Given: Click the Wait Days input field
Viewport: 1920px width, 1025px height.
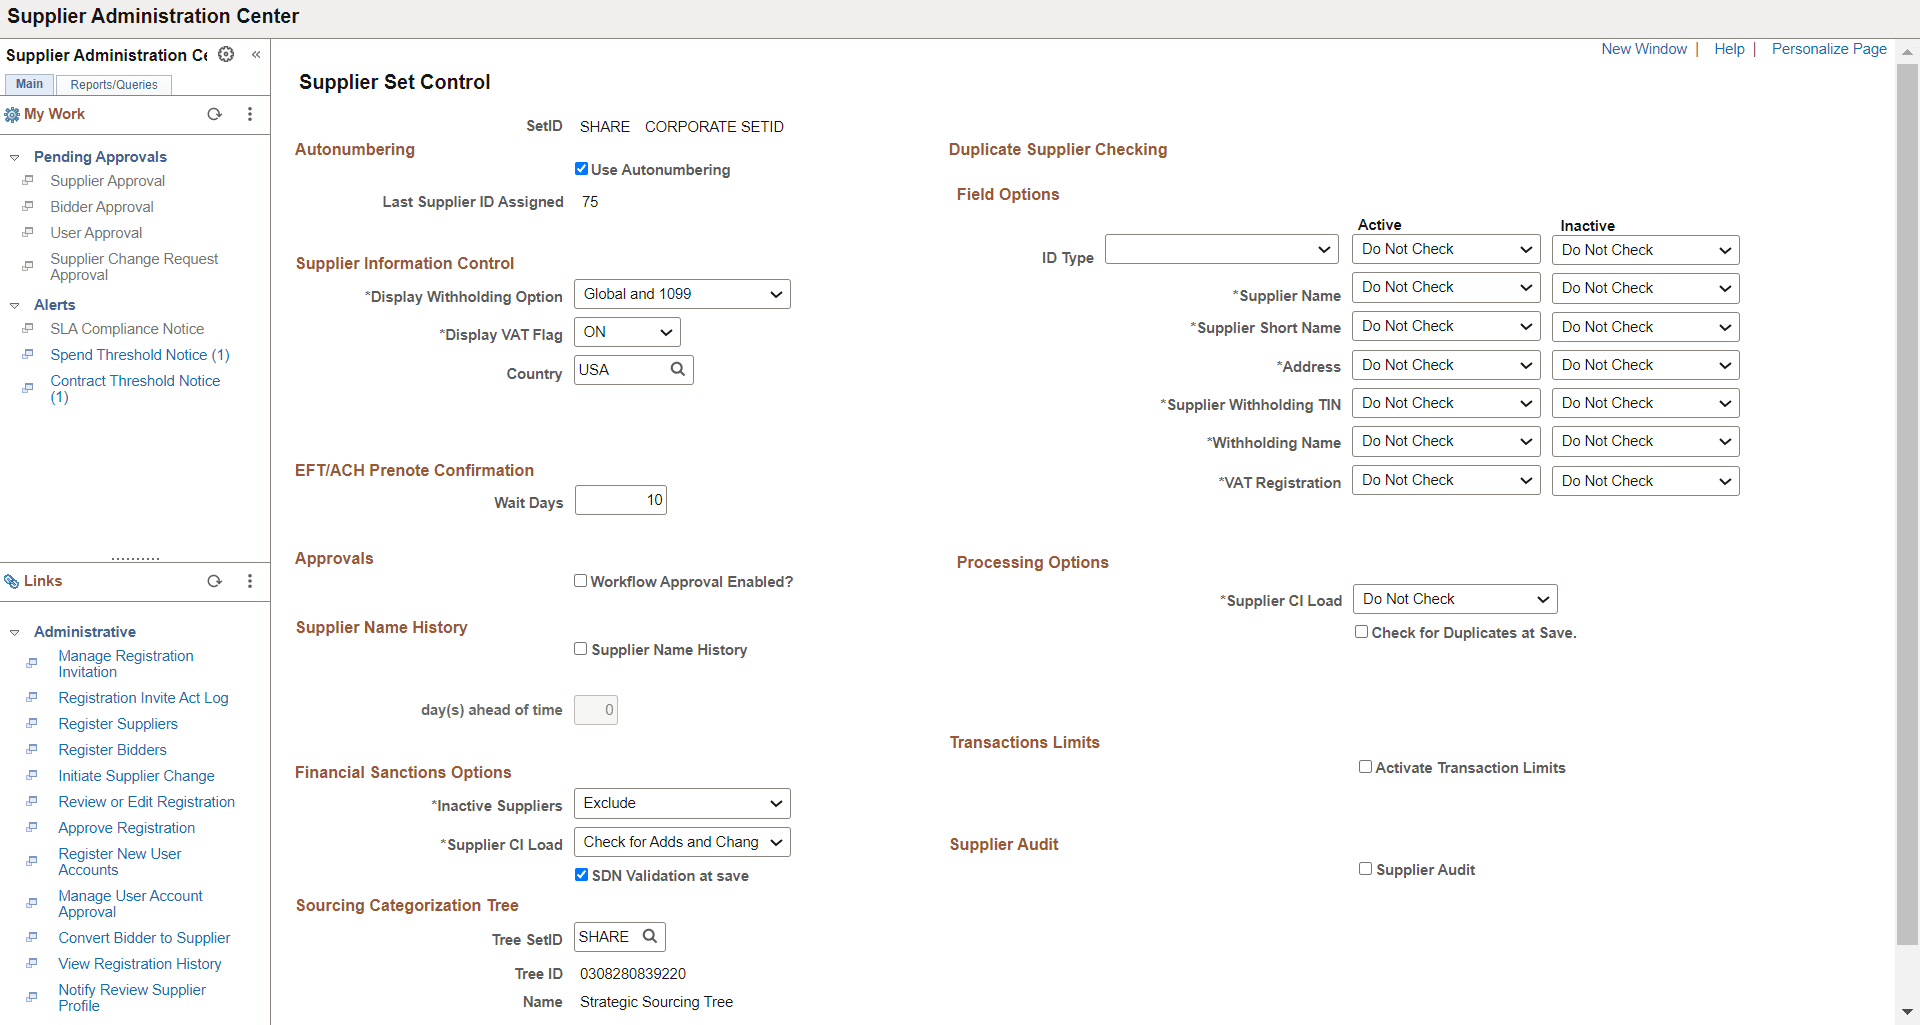Looking at the screenshot, I should coord(620,500).
